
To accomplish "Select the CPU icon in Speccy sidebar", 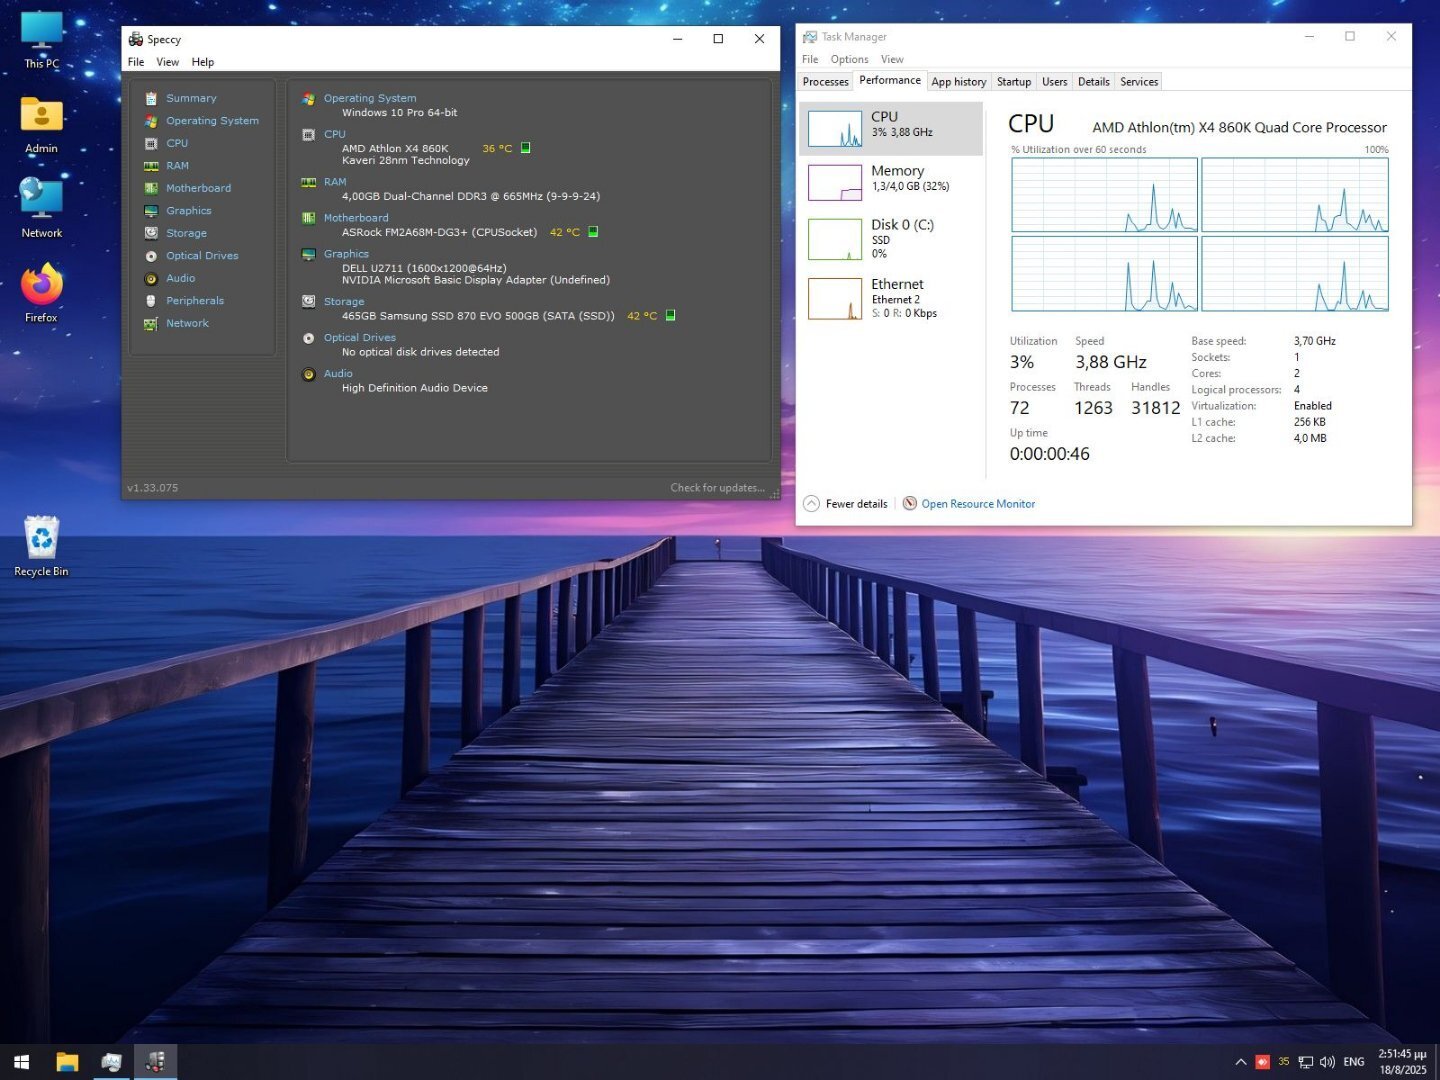I will tap(151, 143).
